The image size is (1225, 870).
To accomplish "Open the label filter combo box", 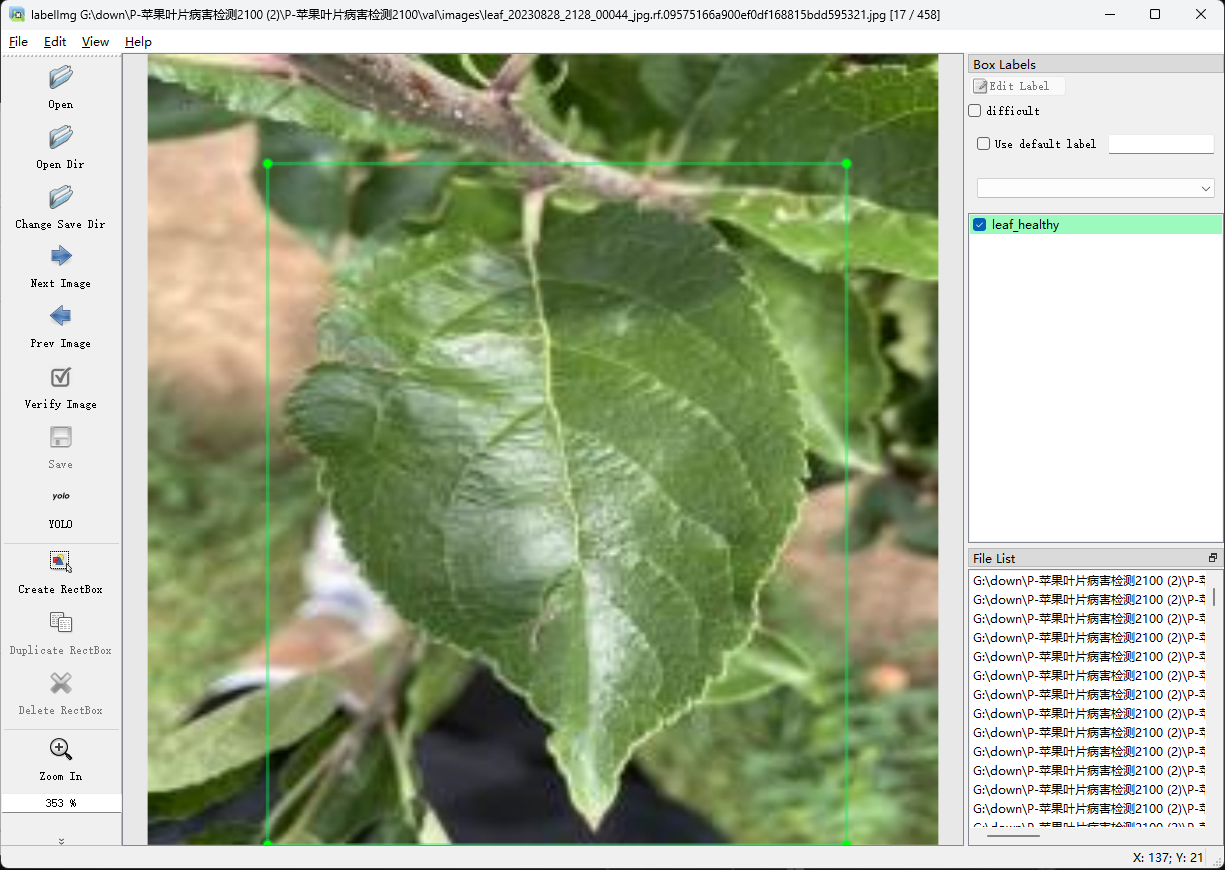I will point(1096,188).
